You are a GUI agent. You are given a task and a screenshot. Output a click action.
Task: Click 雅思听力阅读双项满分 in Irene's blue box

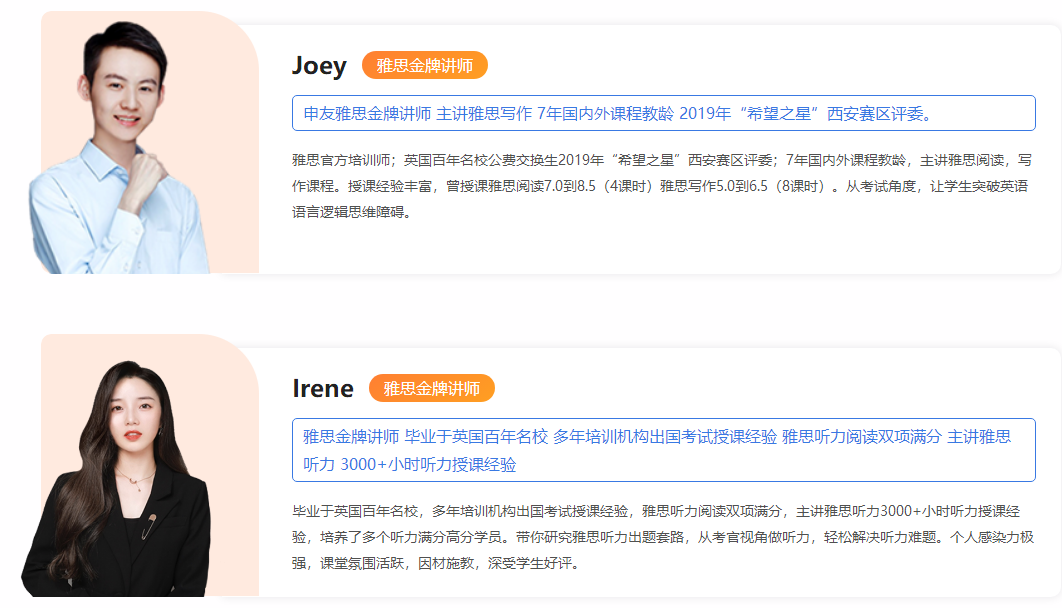(861, 436)
